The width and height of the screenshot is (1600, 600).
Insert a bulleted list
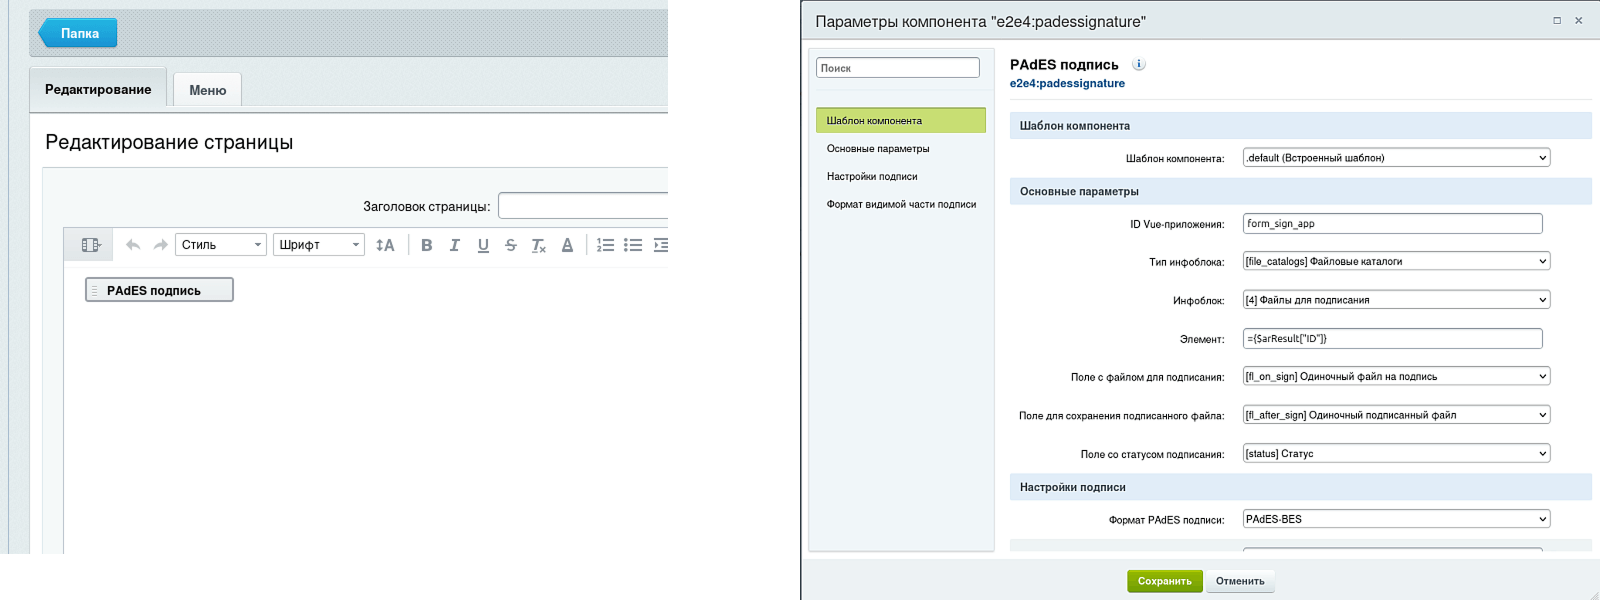click(633, 245)
